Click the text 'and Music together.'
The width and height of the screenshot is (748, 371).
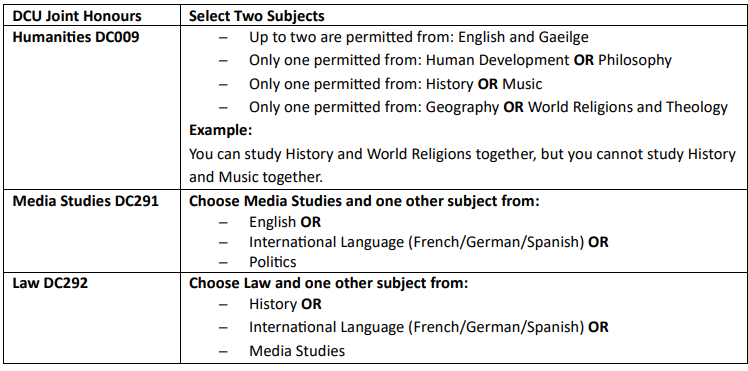(256, 177)
